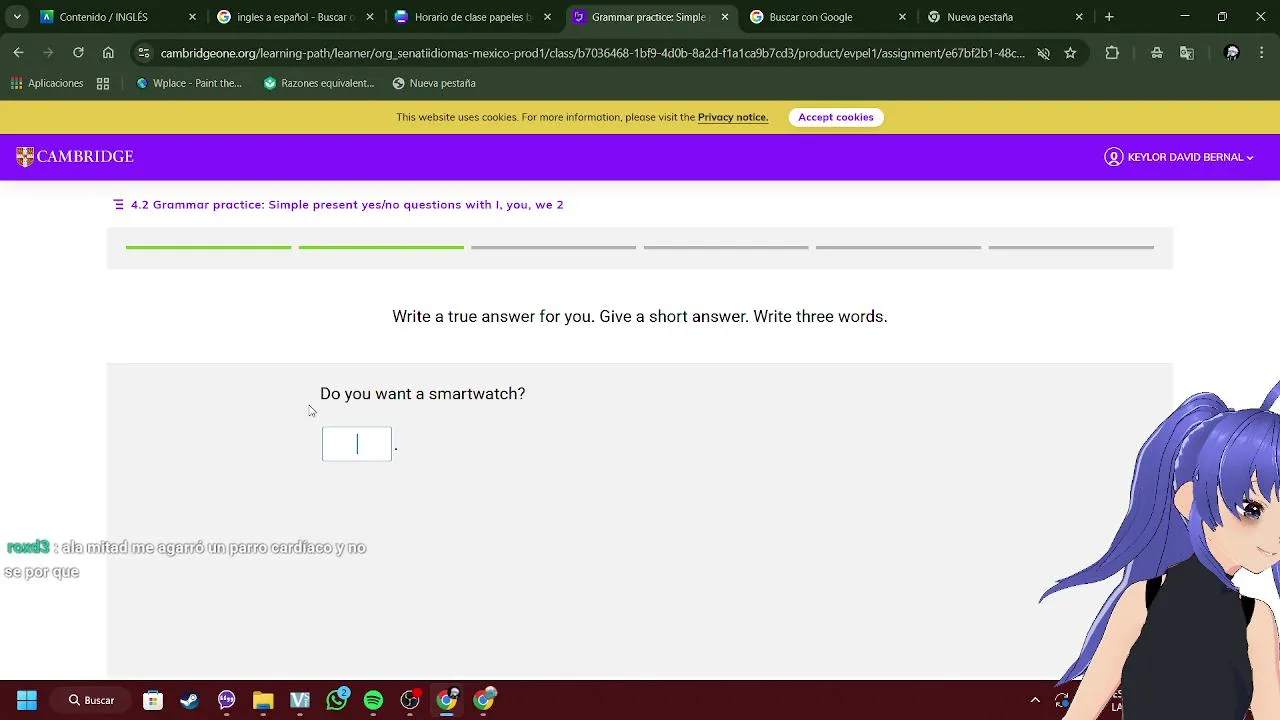1280x720 pixels.
Task: Click the smartwatch answer input box
Action: pyautogui.click(x=357, y=444)
